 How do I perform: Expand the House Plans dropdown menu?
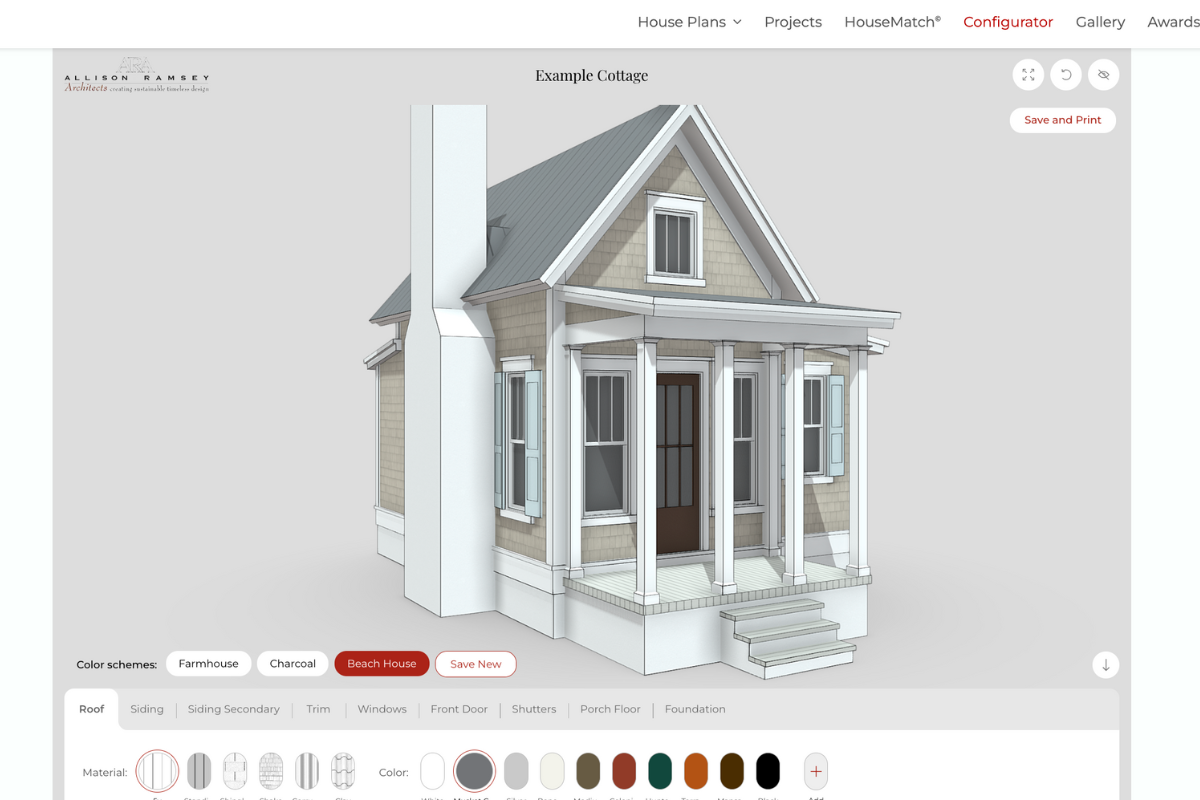click(x=689, y=22)
